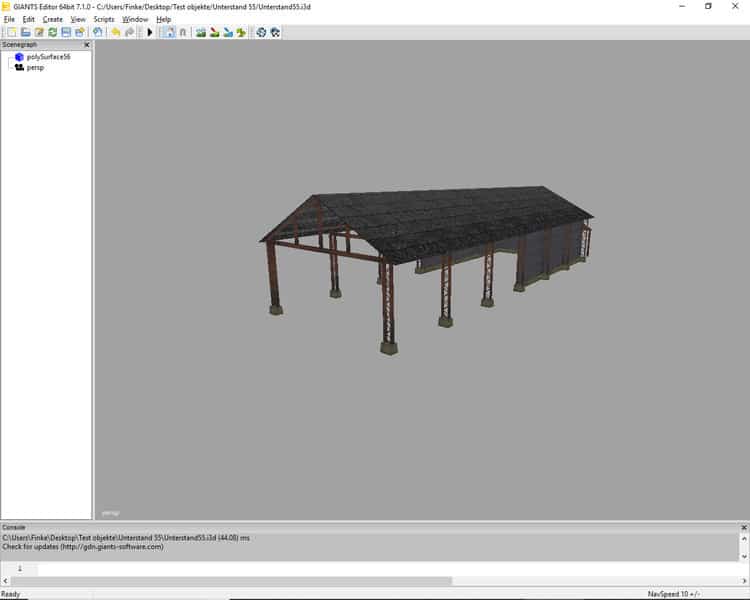
Task: Click the Undo arrow icon
Action: coord(116,32)
